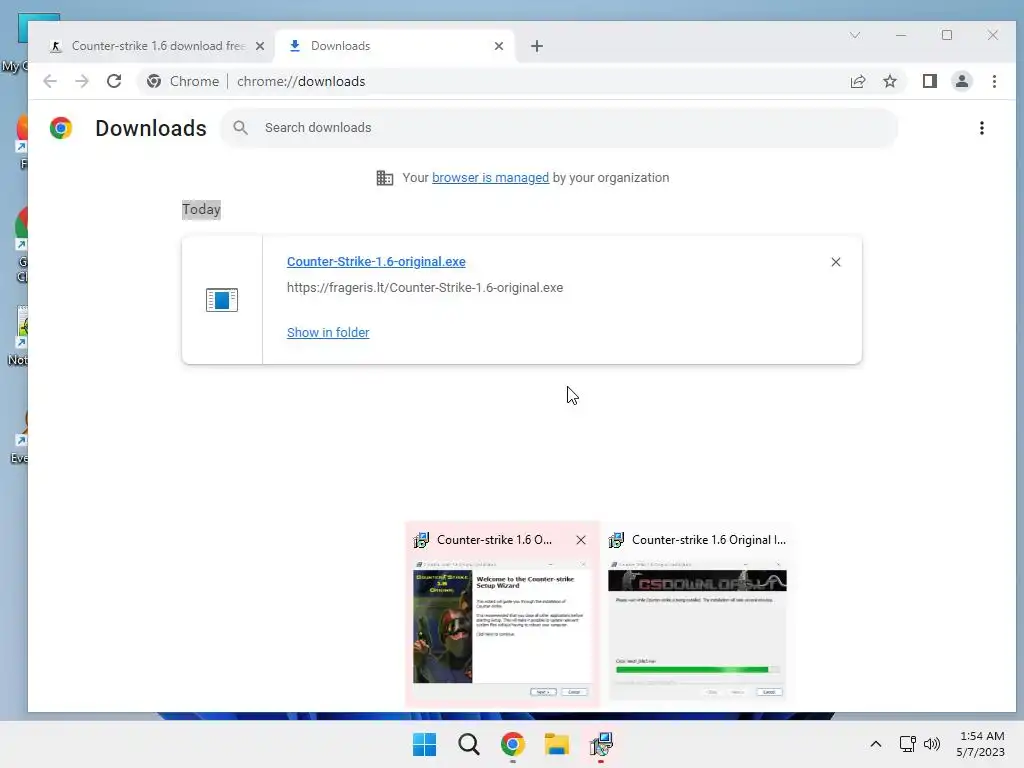
Task: Close the Counter-strike 1.6 download tab
Action: tap(260, 46)
